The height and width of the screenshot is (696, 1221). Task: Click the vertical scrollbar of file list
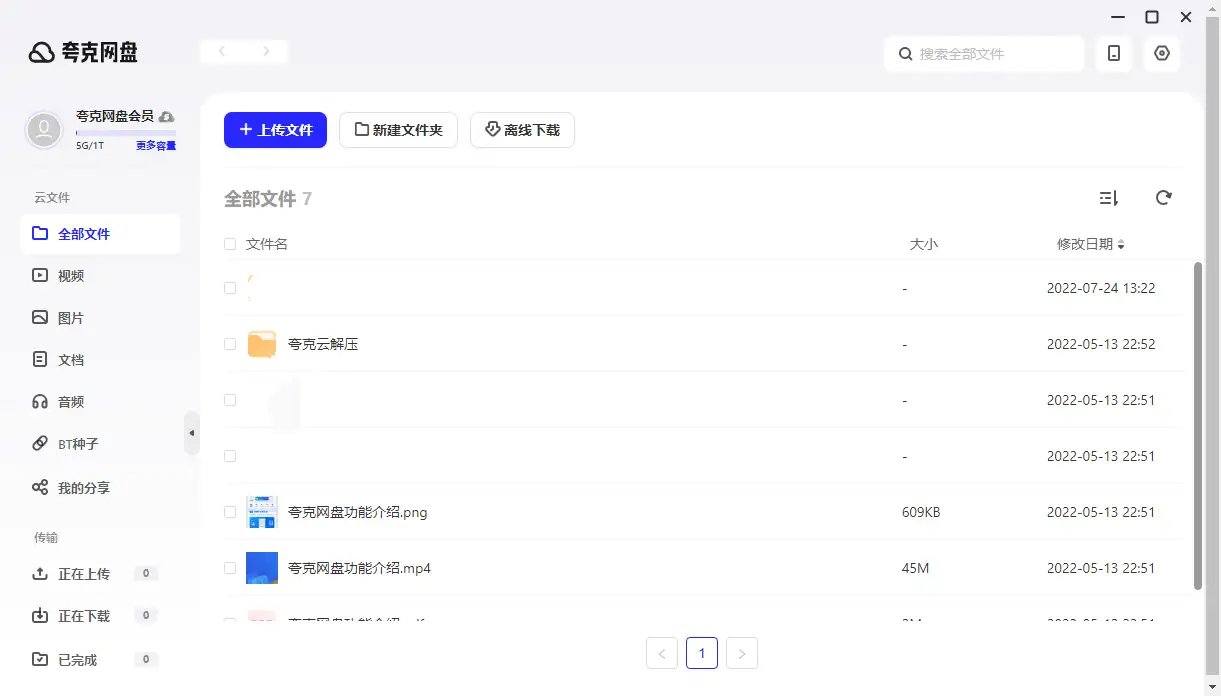tap(1198, 425)
